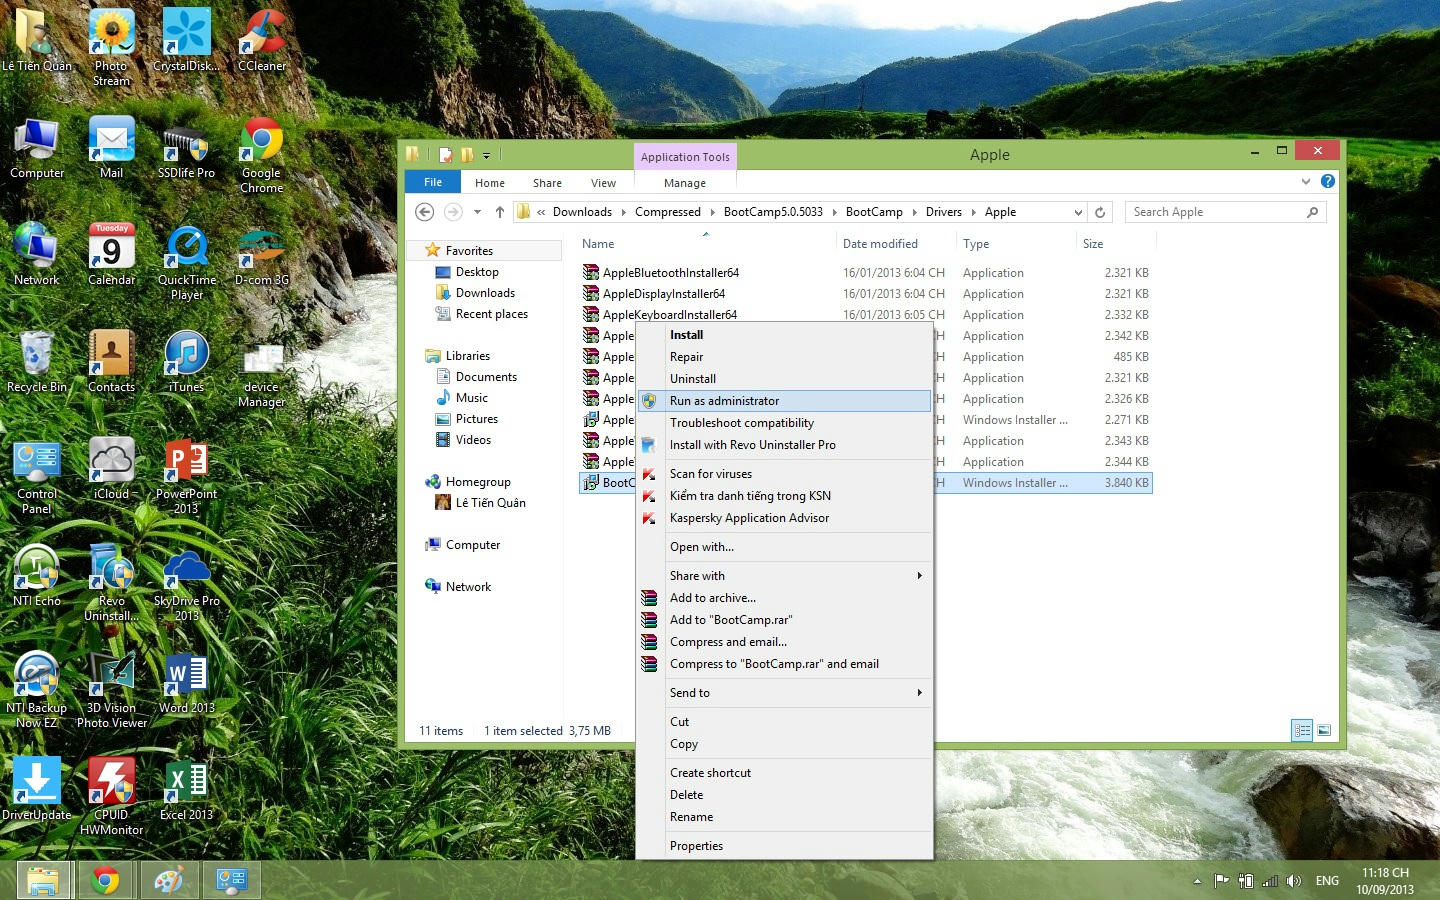Choose Install from context menu
1440x900 pixels.
pyautogui.click(x=784, y=335)
